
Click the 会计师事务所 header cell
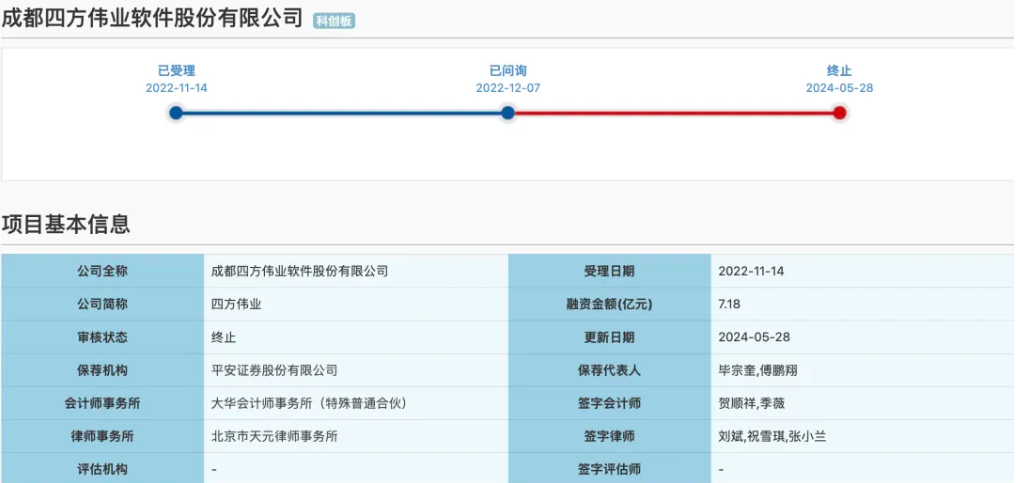tap(102, 403)
